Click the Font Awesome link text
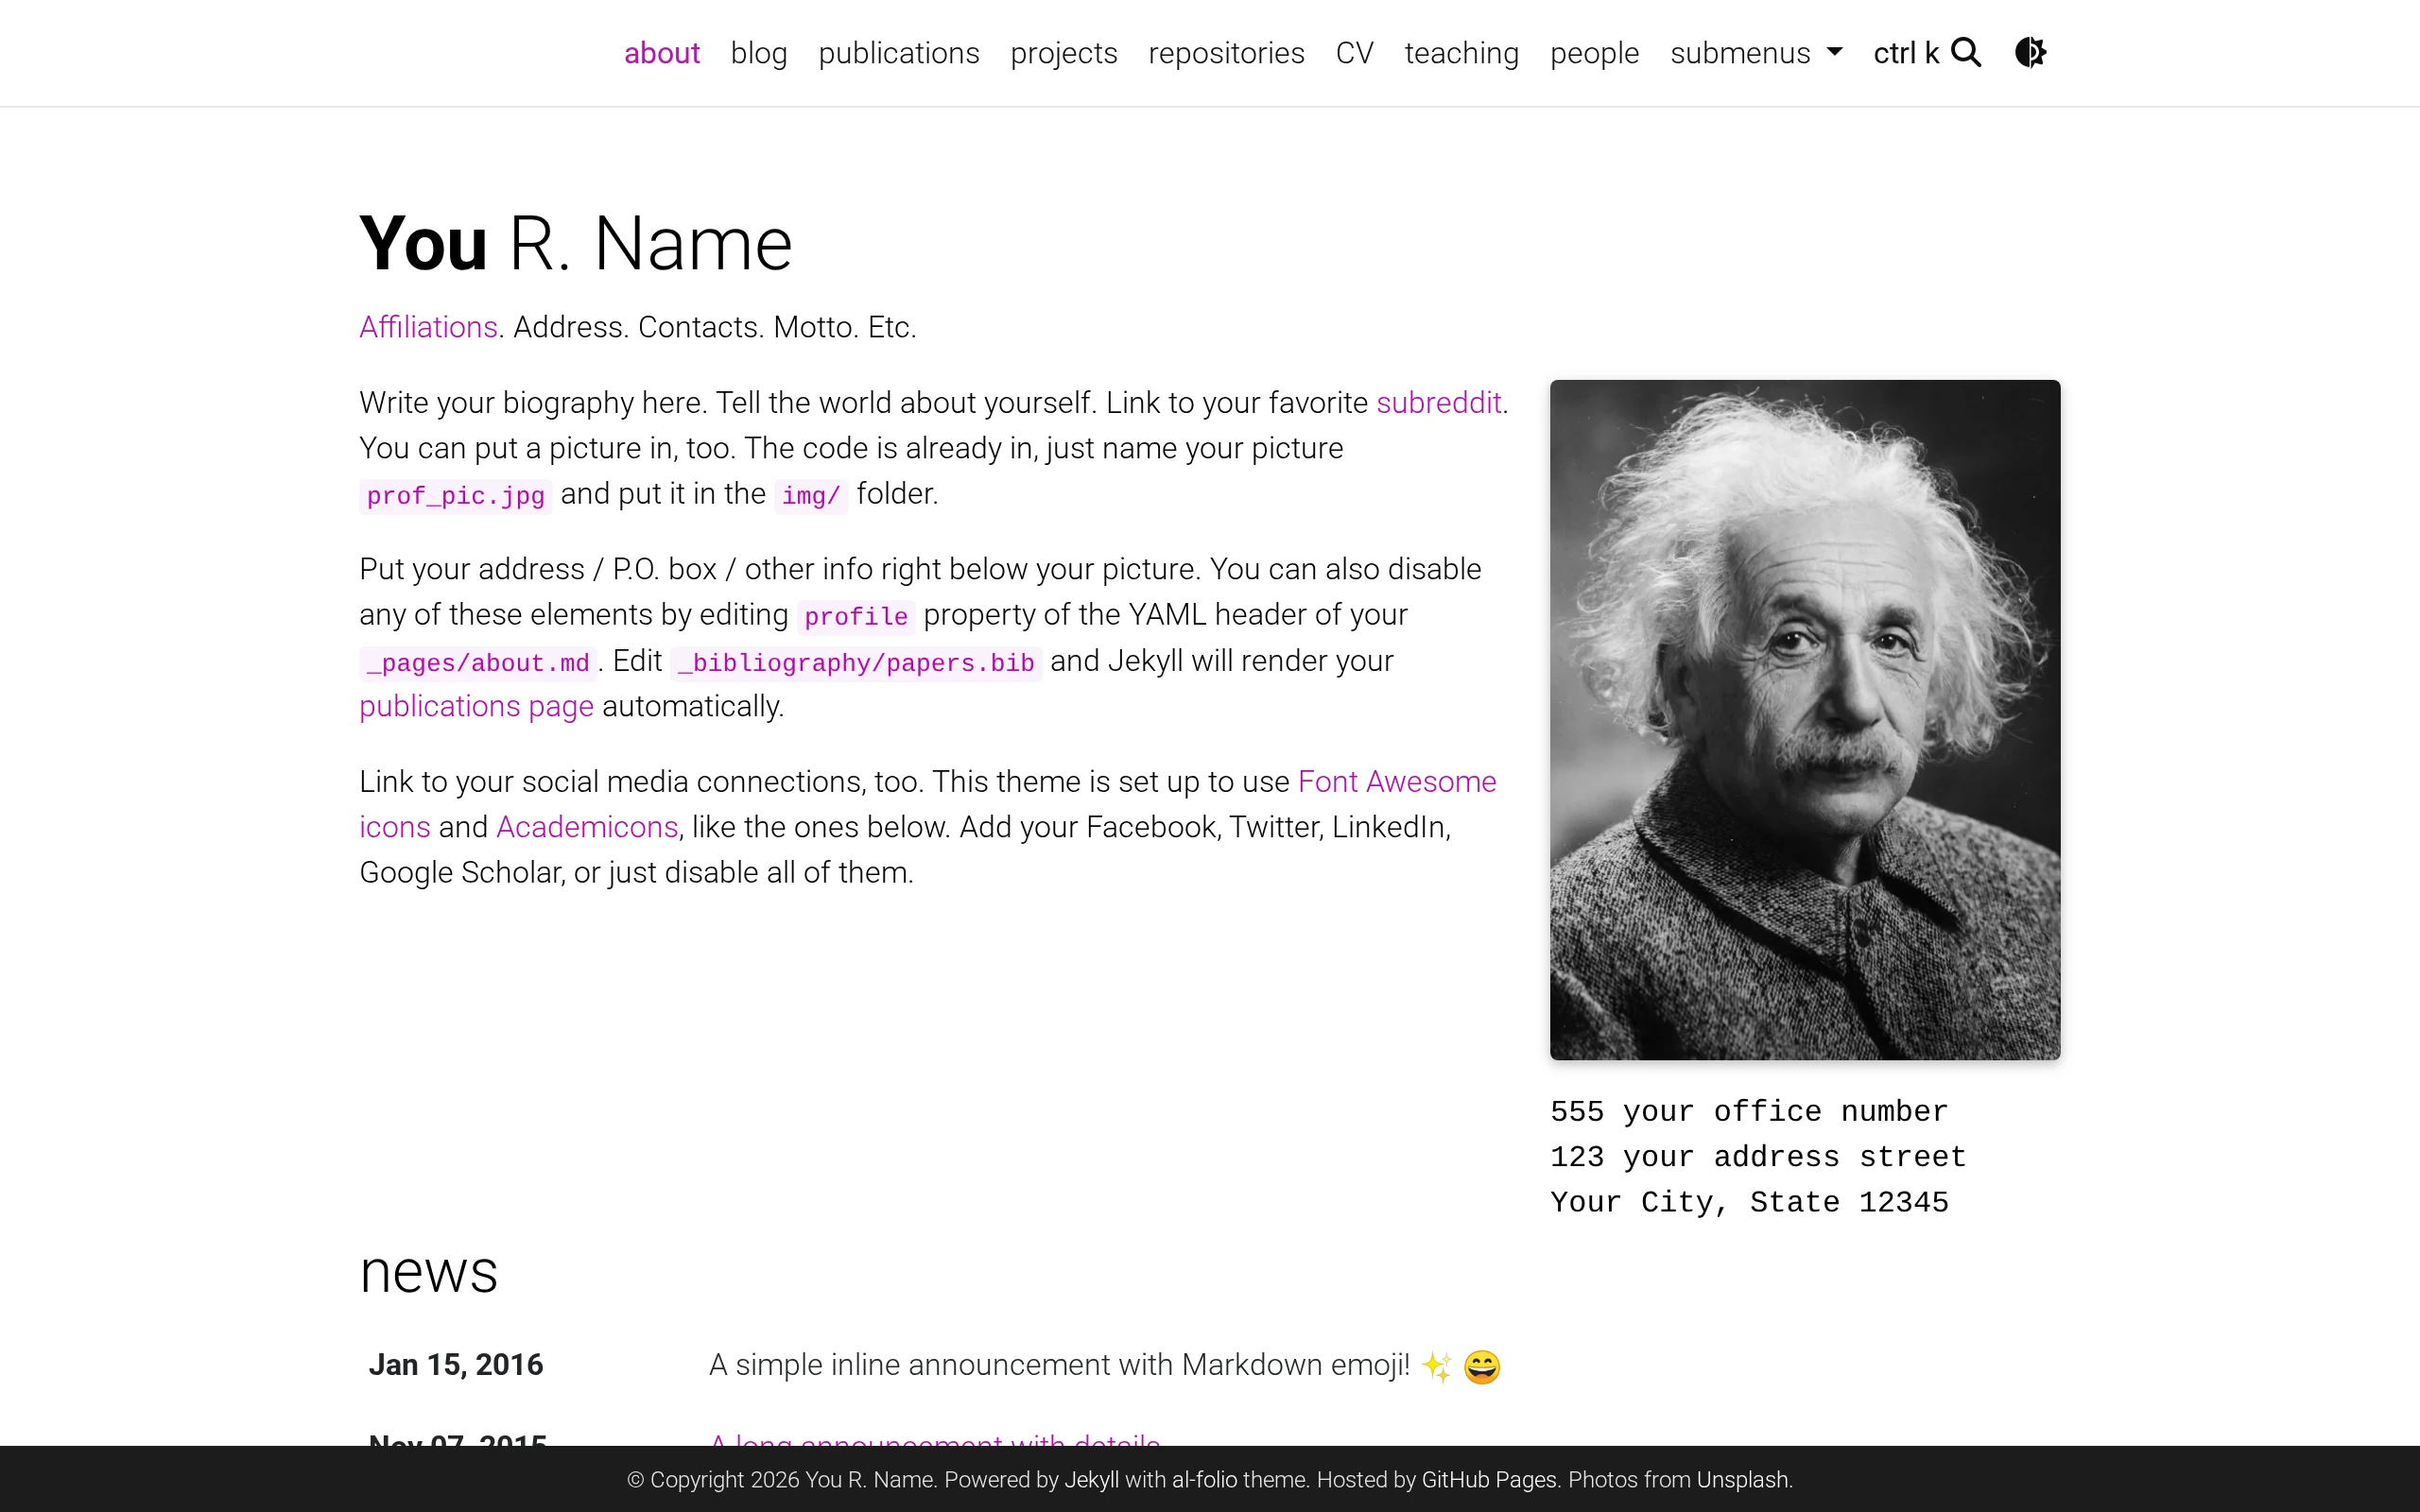2420x1512 pixels. pos(1397,781)
